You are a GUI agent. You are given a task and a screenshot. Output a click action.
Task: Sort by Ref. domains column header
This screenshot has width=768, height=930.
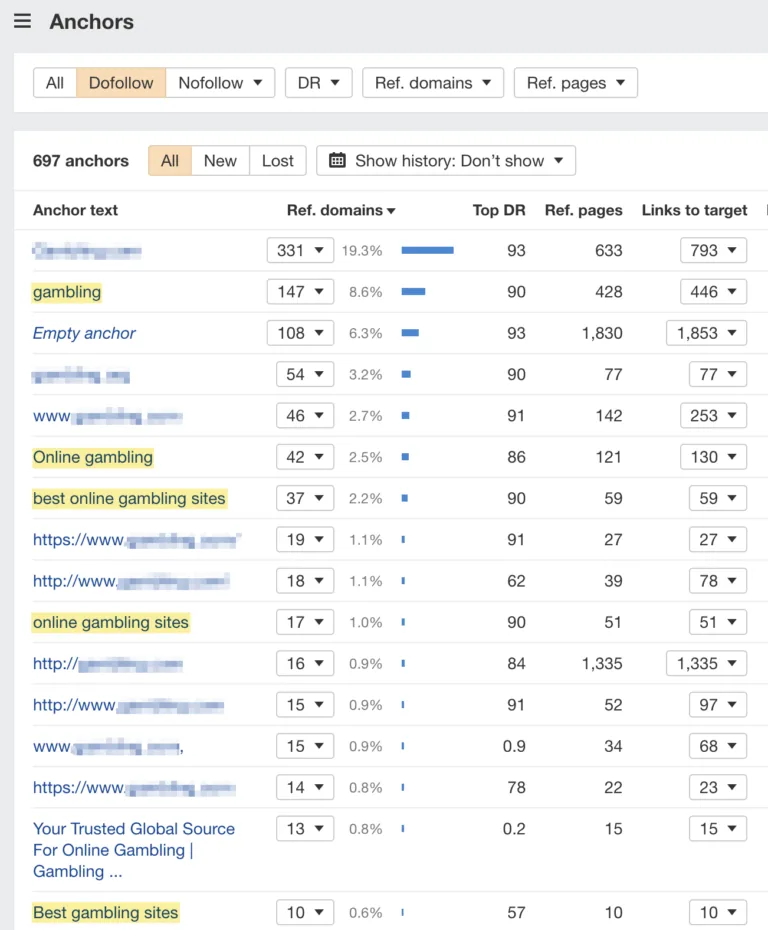(341, 210)
